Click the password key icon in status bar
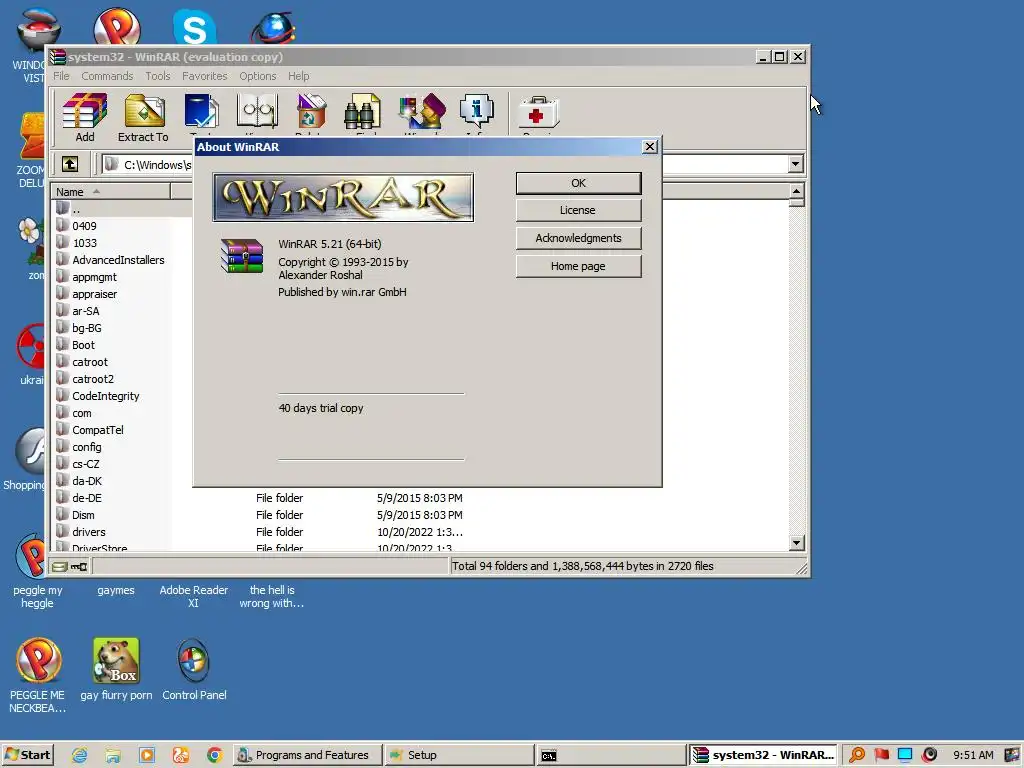Viewport: 1024px width, 768px height. point(79,566)
